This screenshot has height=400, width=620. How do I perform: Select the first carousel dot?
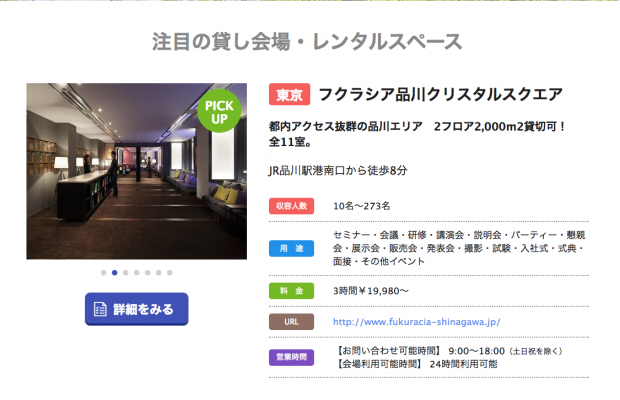coord(104,273)
